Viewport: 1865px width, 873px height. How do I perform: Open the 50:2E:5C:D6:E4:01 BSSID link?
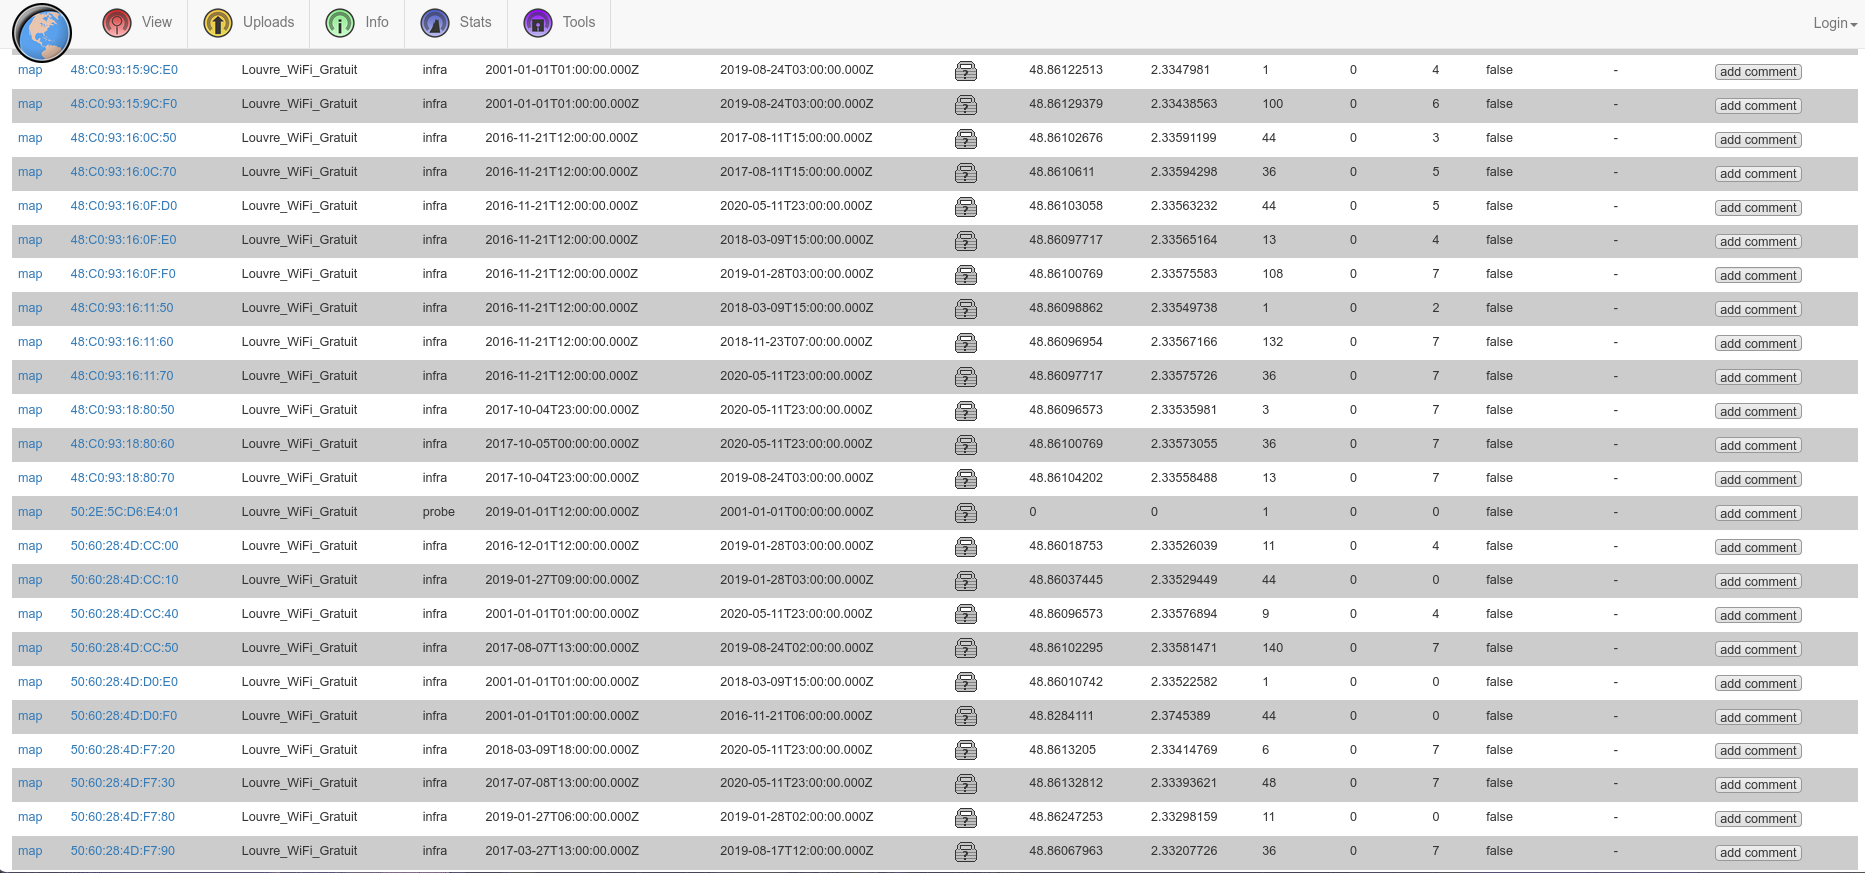pos(124,512)
